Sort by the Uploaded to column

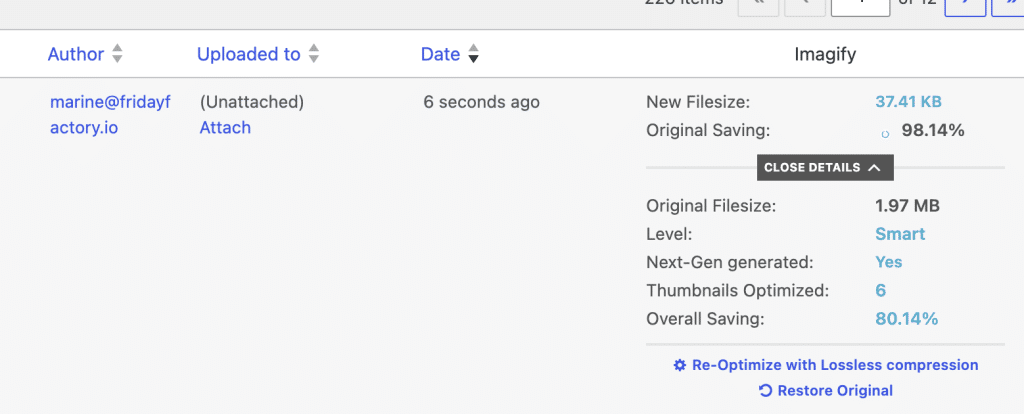[248, 54]
